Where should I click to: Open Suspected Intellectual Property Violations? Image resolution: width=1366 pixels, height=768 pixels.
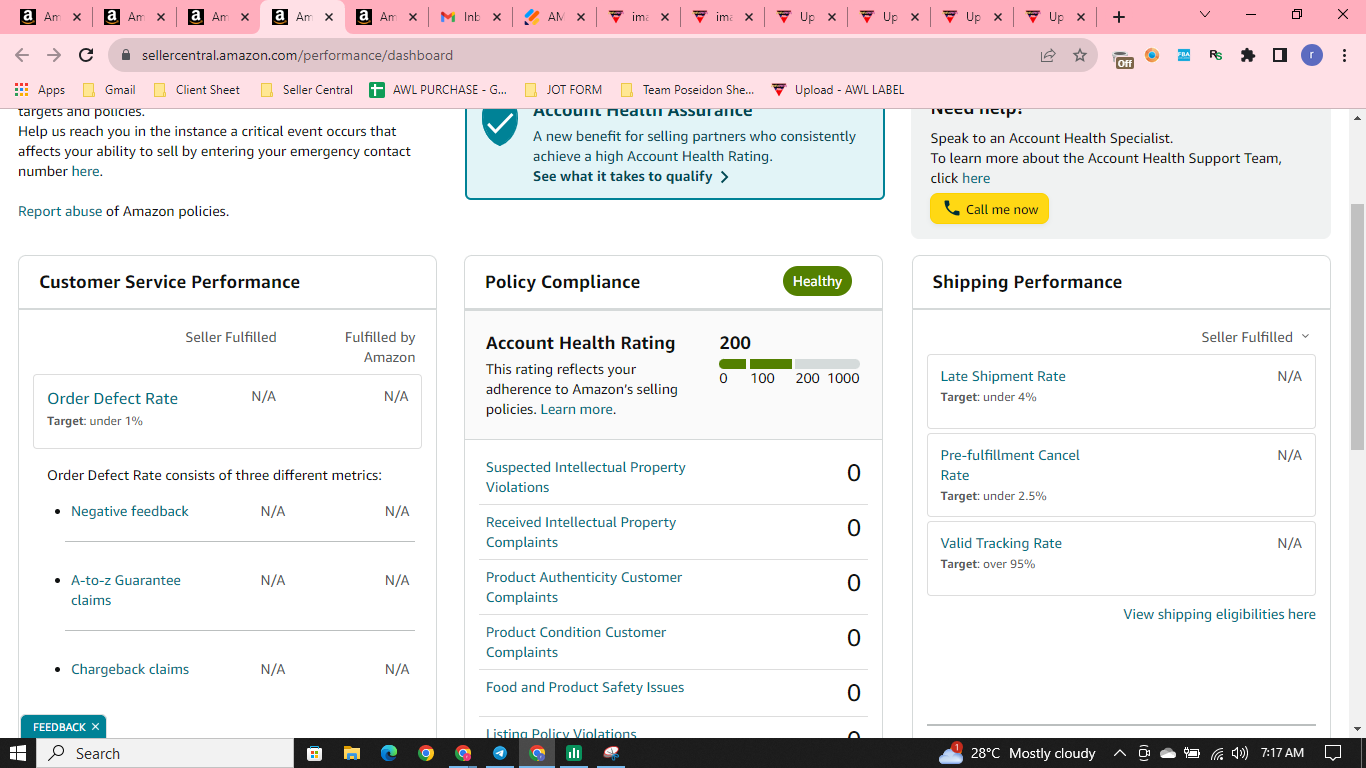click(x=586, y=477)
